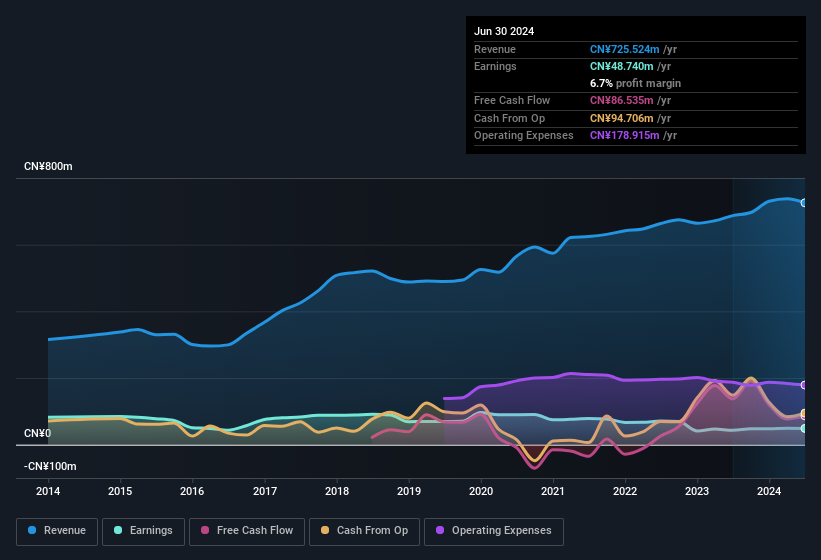Click the Cash From Op orange endpoint marker

[x=804, y=413]
